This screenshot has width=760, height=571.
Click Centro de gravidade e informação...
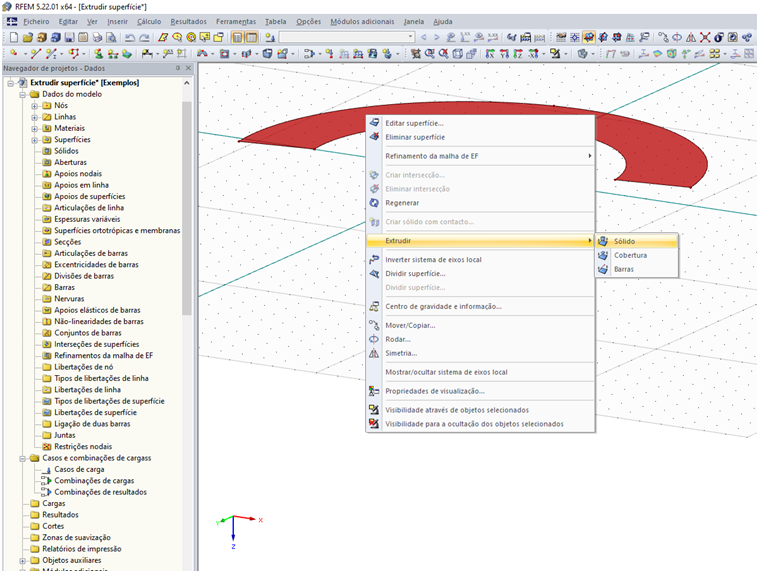pos(480,306)
